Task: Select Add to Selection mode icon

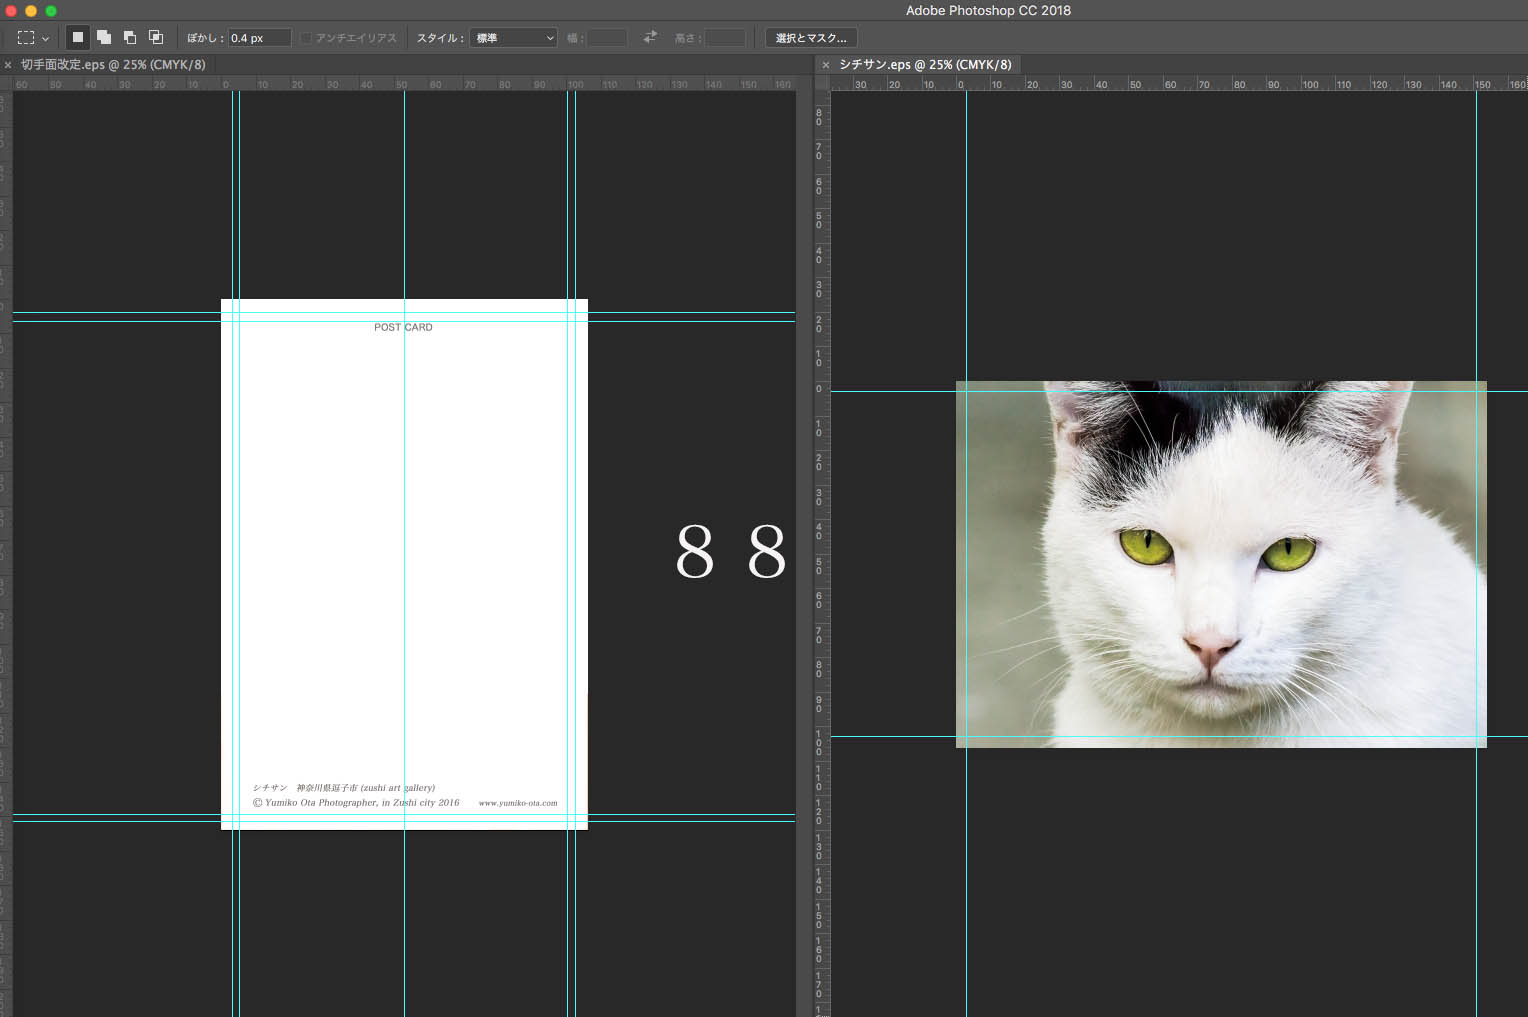Action: tap(104, 37)
